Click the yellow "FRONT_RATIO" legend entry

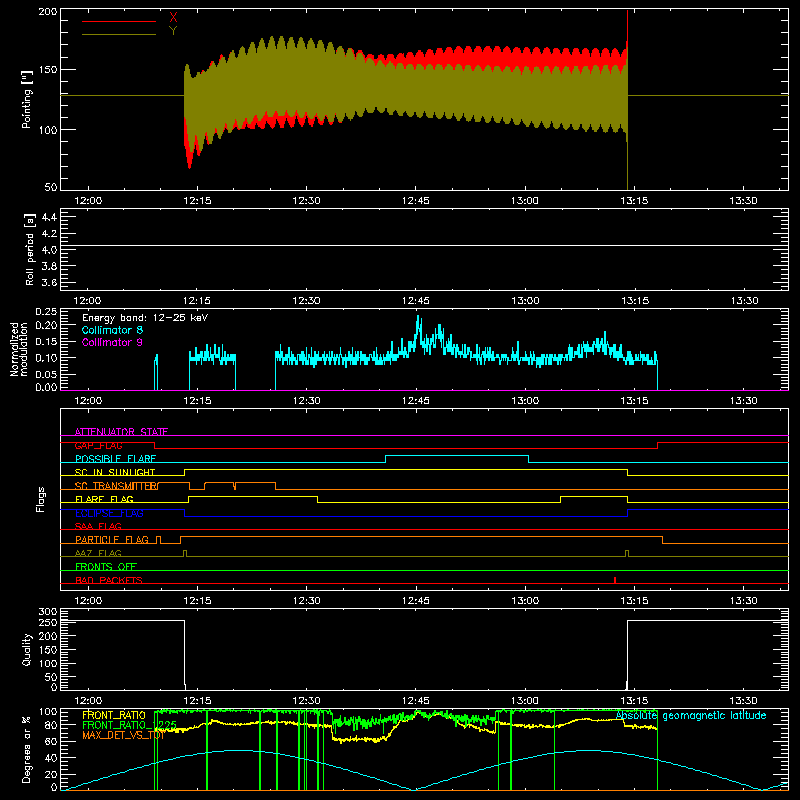114,715
